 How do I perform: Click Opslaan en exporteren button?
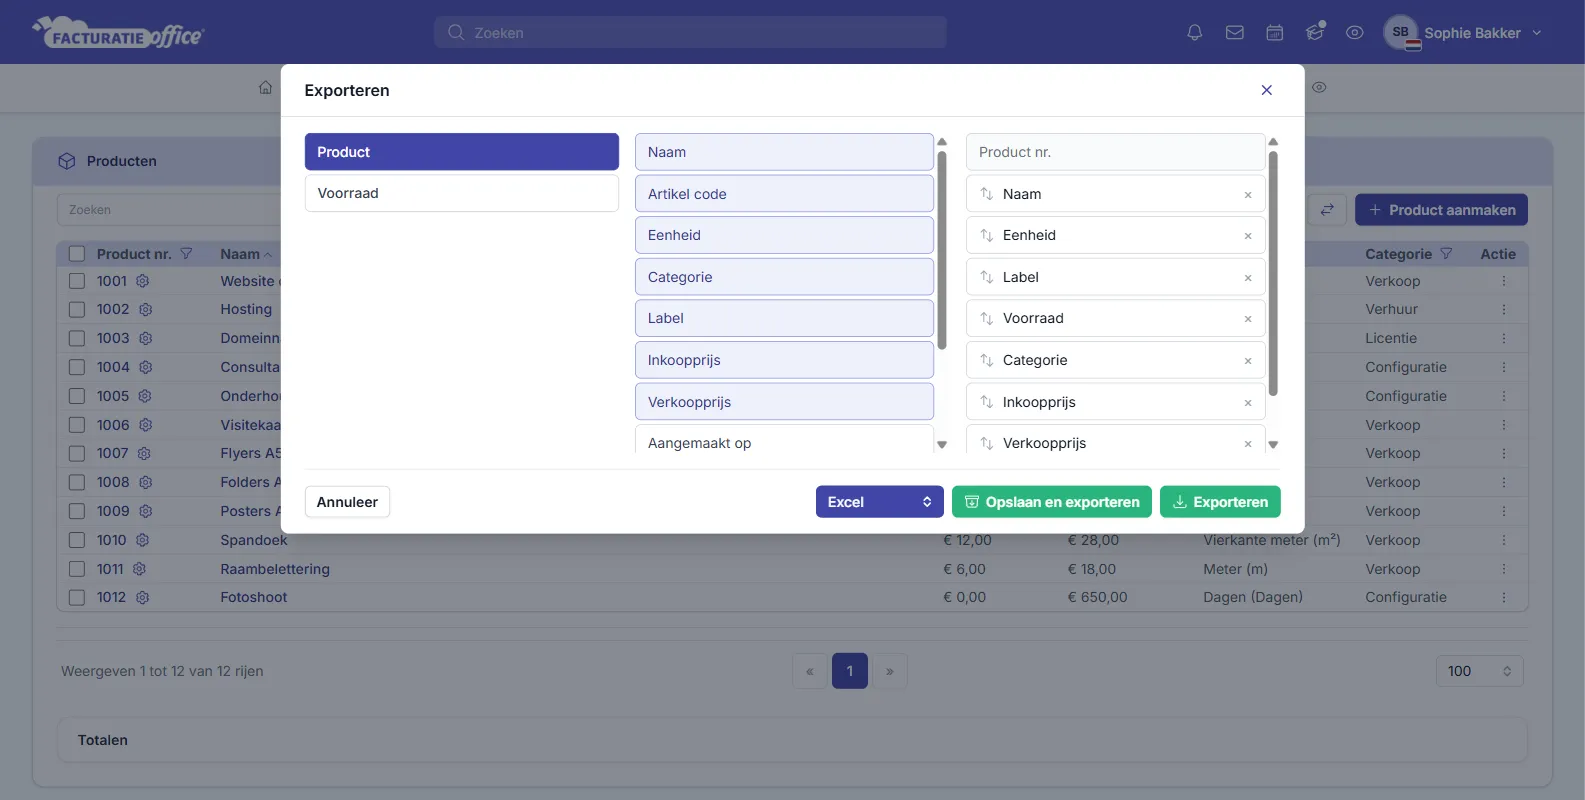point(1051,502)
